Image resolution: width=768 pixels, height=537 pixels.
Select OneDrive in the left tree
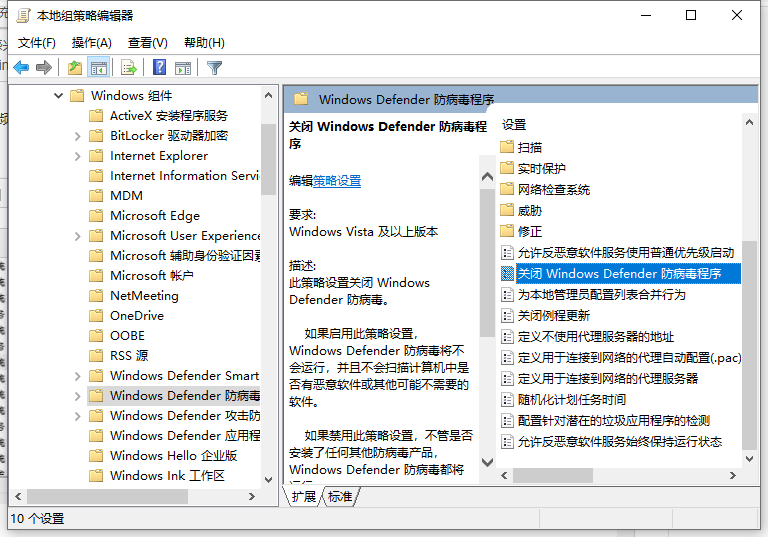point(136,316)
